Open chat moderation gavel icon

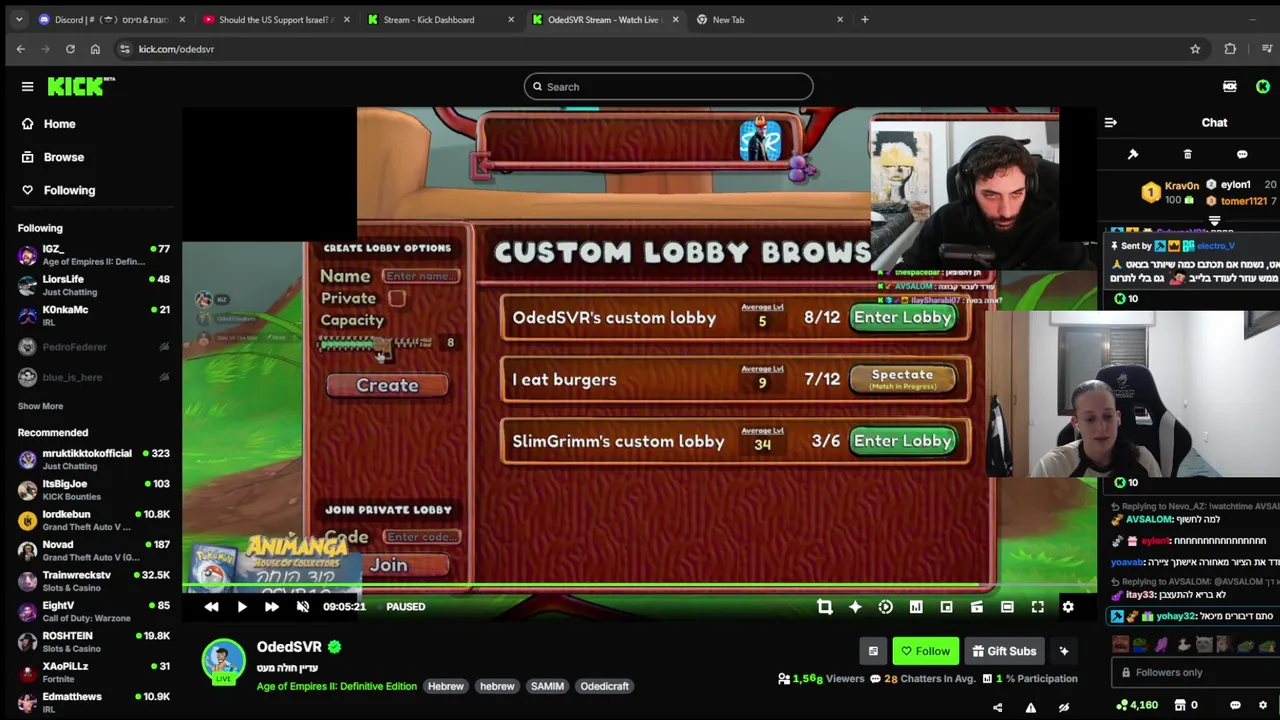click(1133, 155)
